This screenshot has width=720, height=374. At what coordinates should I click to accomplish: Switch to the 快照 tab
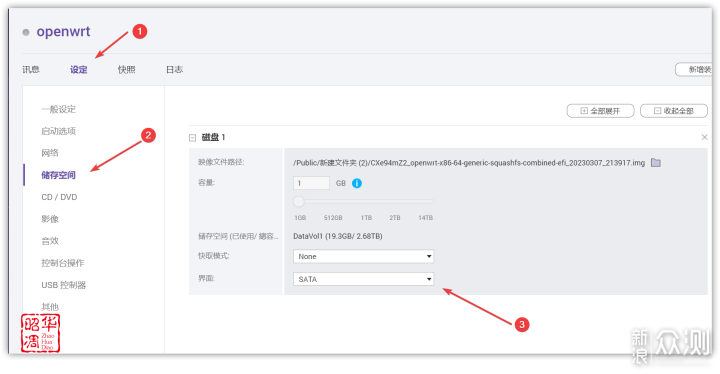tap(126, 69)
